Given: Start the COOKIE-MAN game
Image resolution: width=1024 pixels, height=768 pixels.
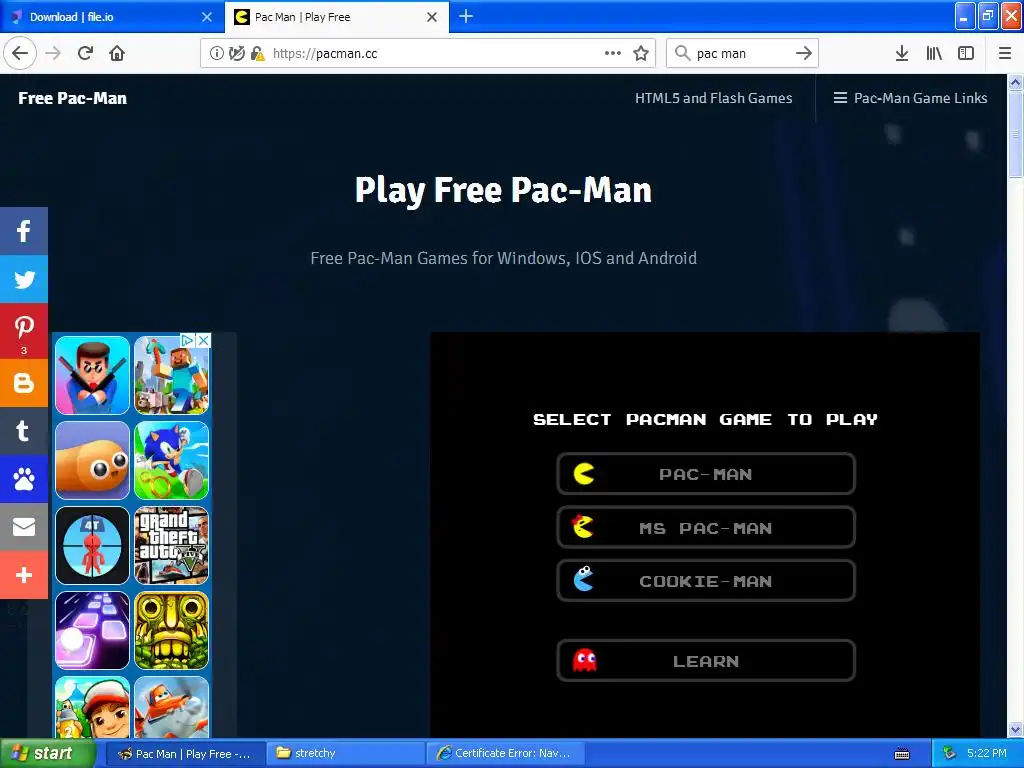Looking at the screenshot, I should (x=706, y=581).
